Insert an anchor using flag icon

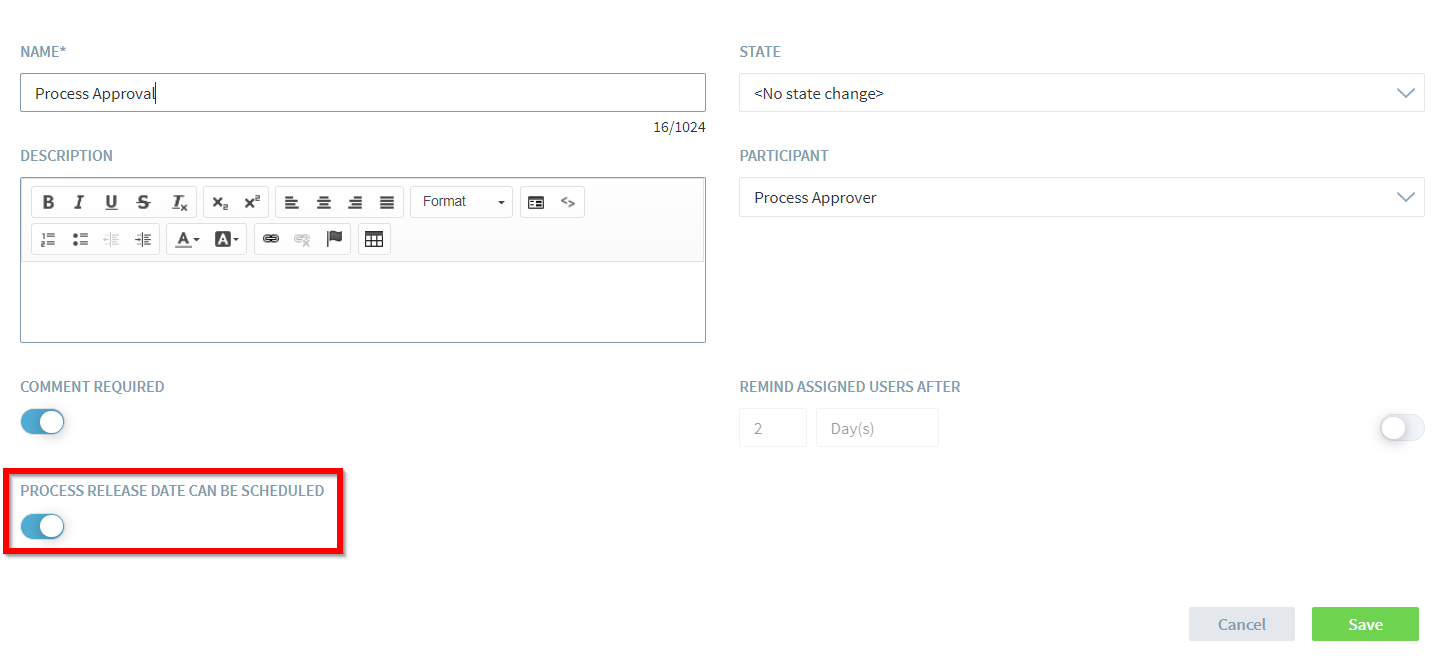(x=334, y=239)
